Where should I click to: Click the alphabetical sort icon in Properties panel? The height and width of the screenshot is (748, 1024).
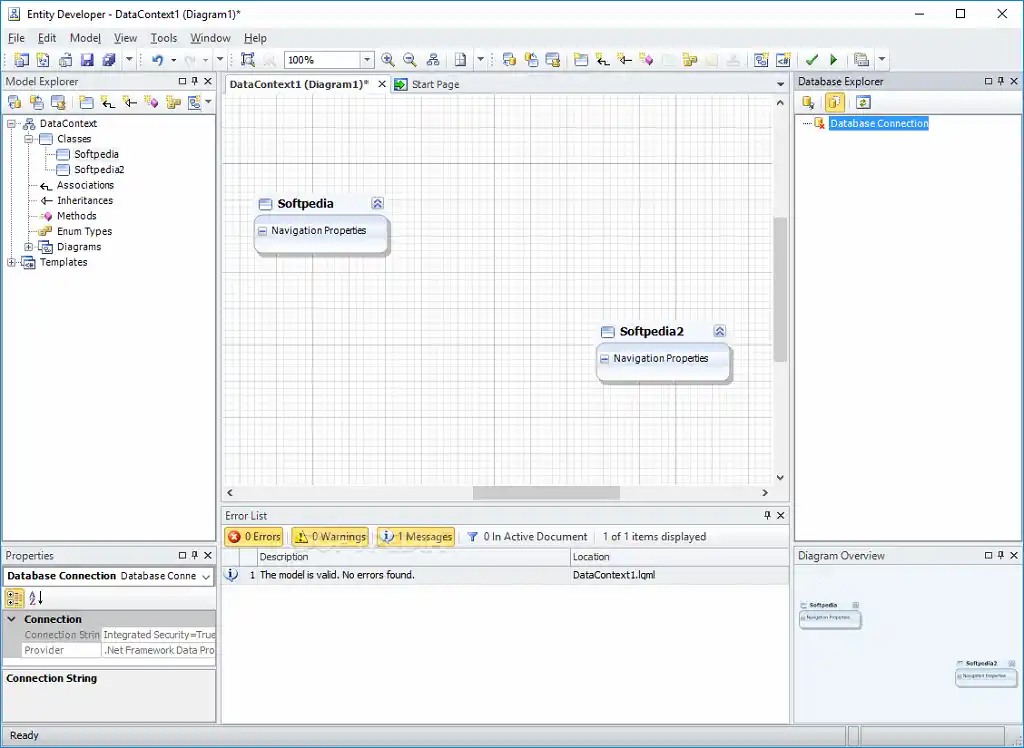(34, 598)
